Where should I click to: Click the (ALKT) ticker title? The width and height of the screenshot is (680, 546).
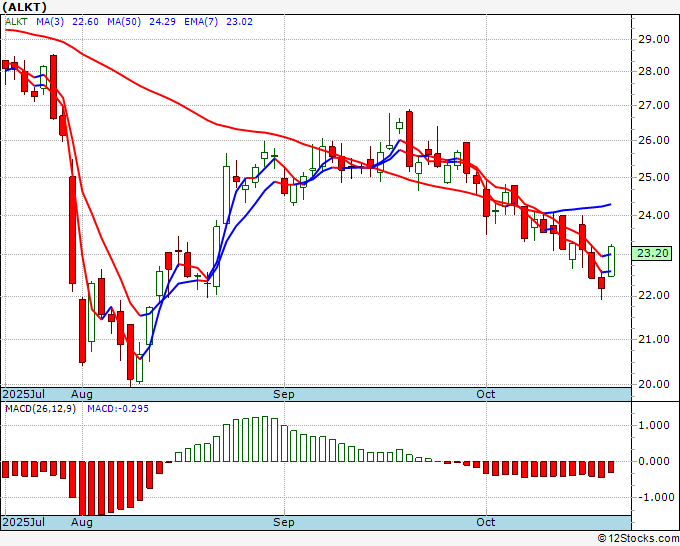click(24, 7)
